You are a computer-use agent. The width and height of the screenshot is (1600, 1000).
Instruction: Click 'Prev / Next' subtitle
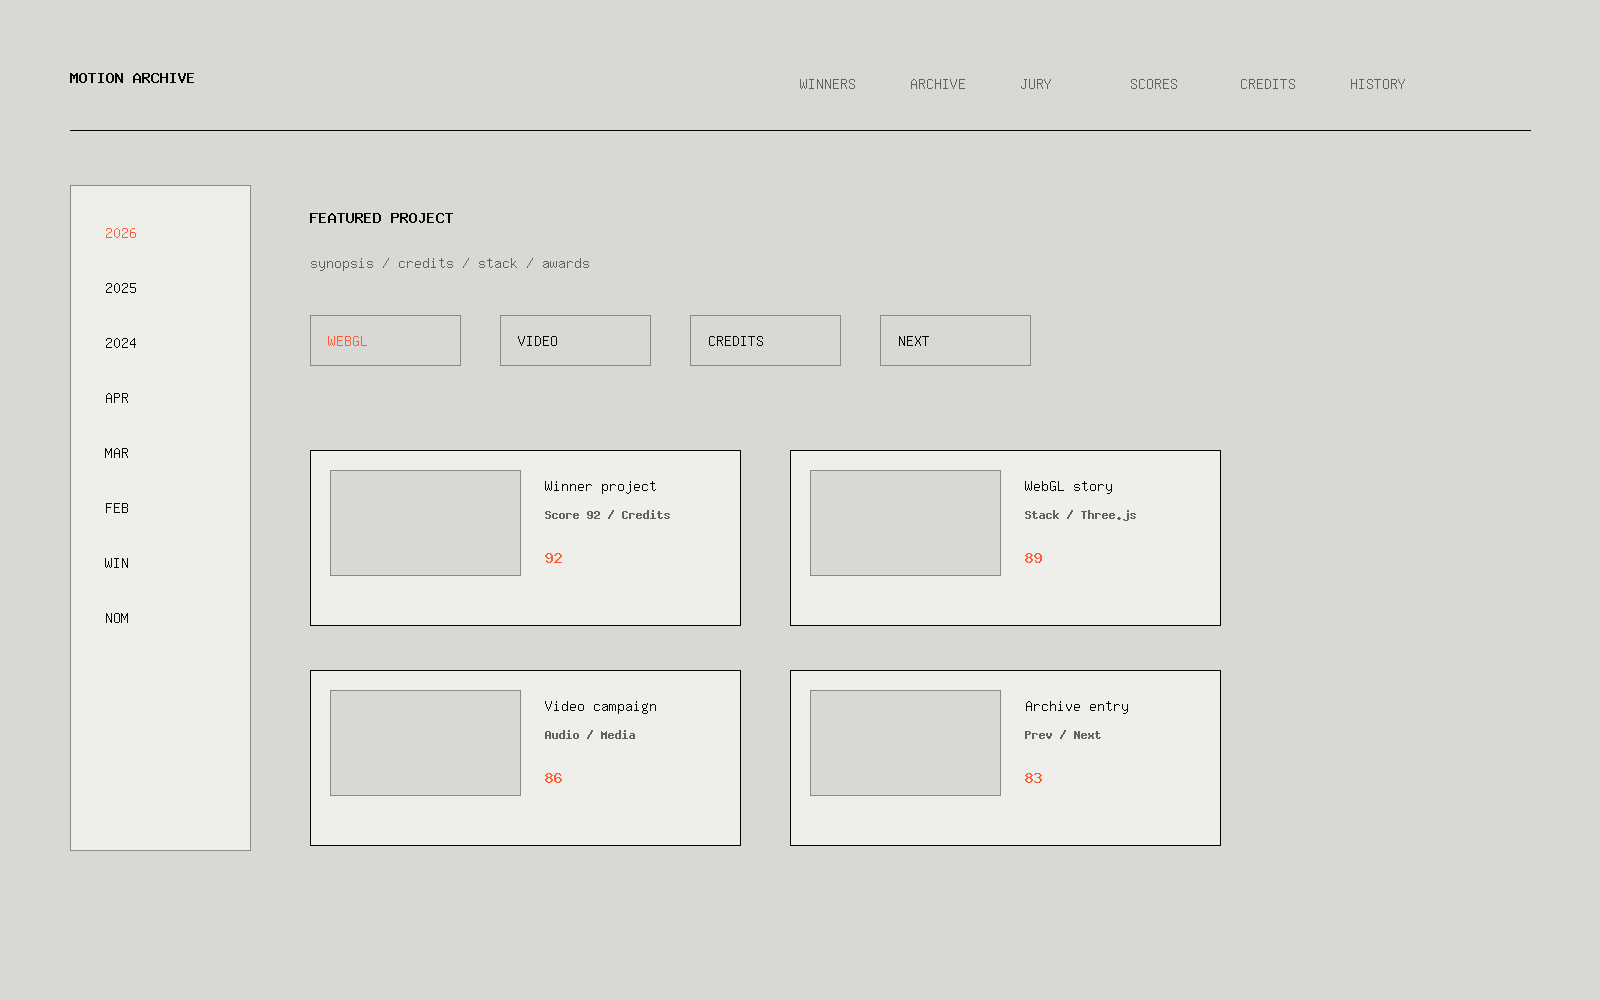1062,735
